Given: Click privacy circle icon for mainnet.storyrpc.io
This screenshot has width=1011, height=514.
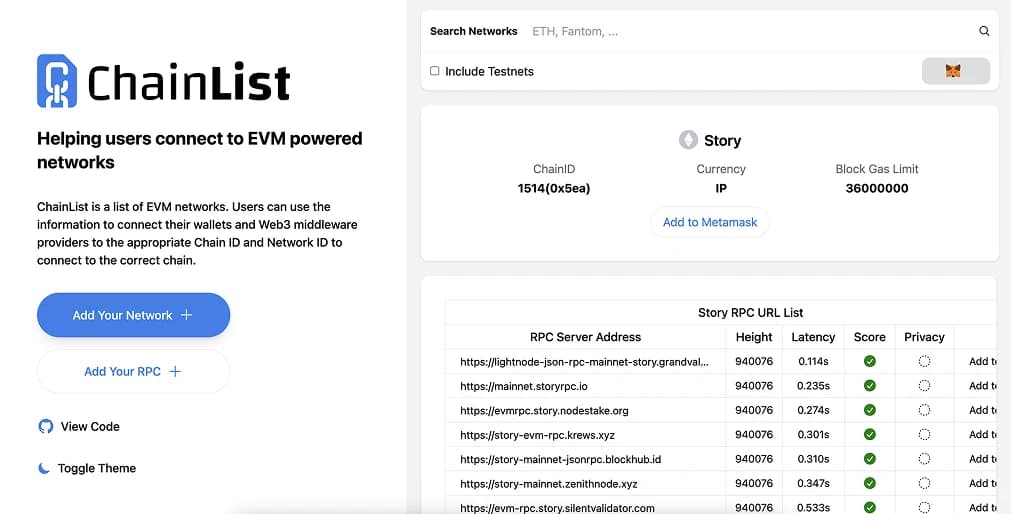Looking at the screenshot, I should point(924,386).
